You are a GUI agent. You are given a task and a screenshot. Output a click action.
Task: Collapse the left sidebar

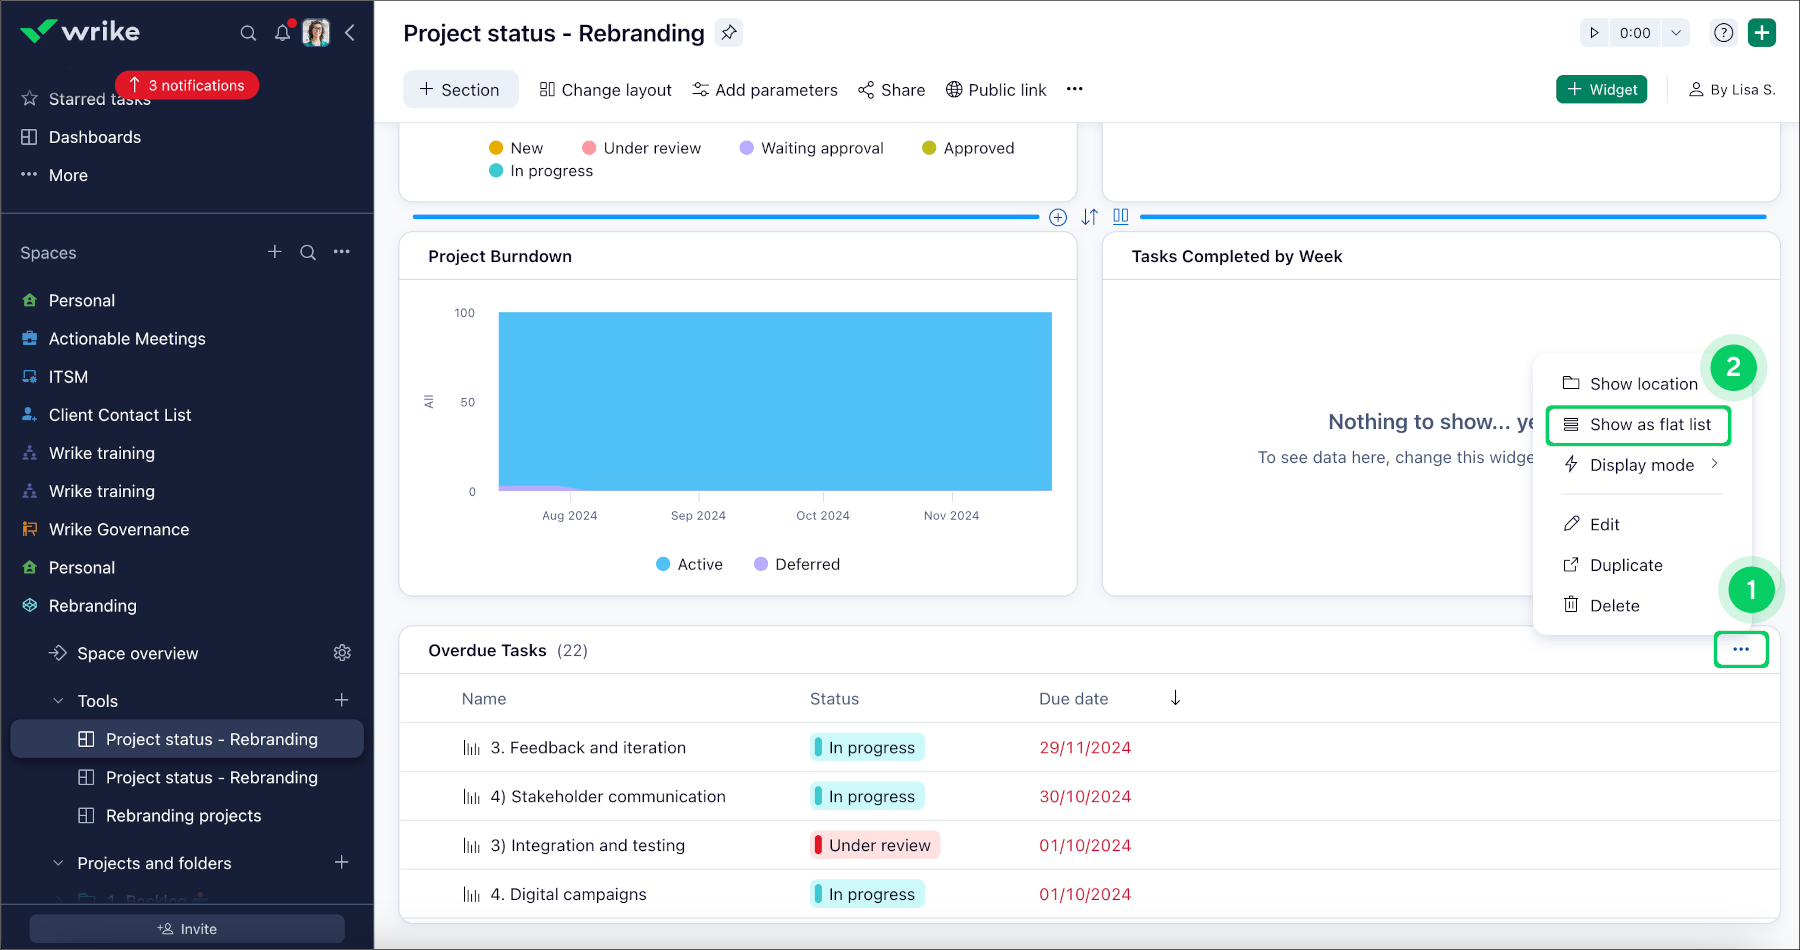click(350, 33)
